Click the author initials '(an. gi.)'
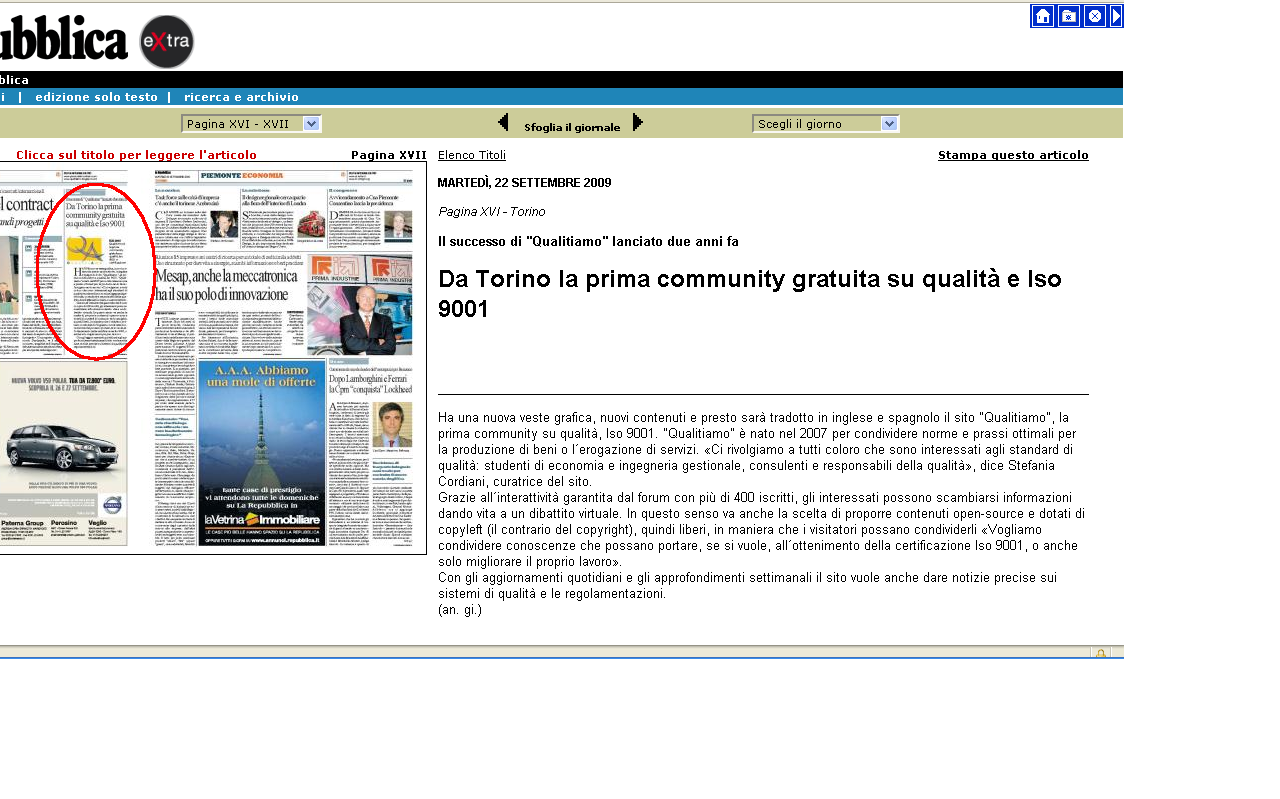 460,609
